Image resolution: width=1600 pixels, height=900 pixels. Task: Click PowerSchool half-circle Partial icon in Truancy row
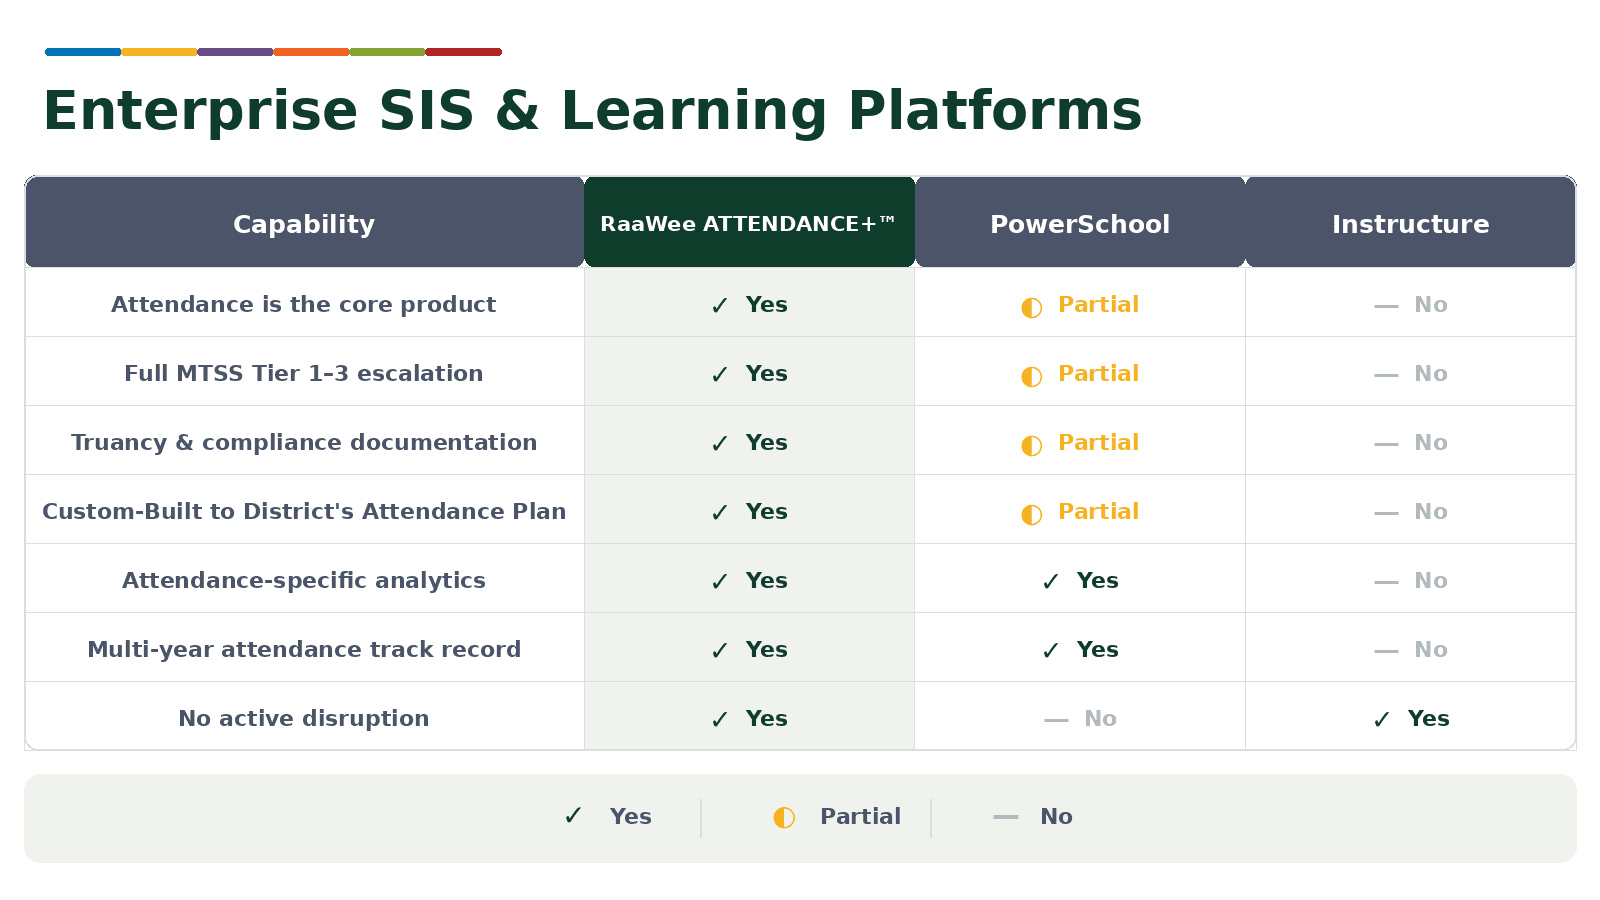[x=1031, y=445]
